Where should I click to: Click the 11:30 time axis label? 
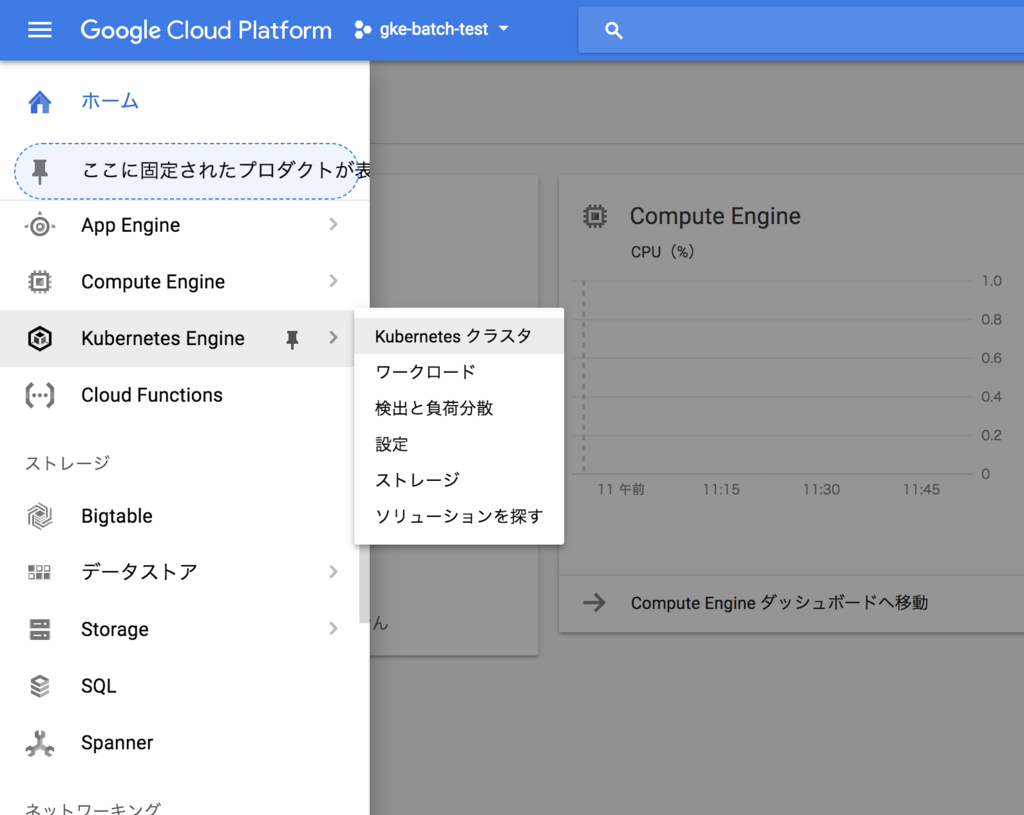pyautogui.click(x=822, y=489)
